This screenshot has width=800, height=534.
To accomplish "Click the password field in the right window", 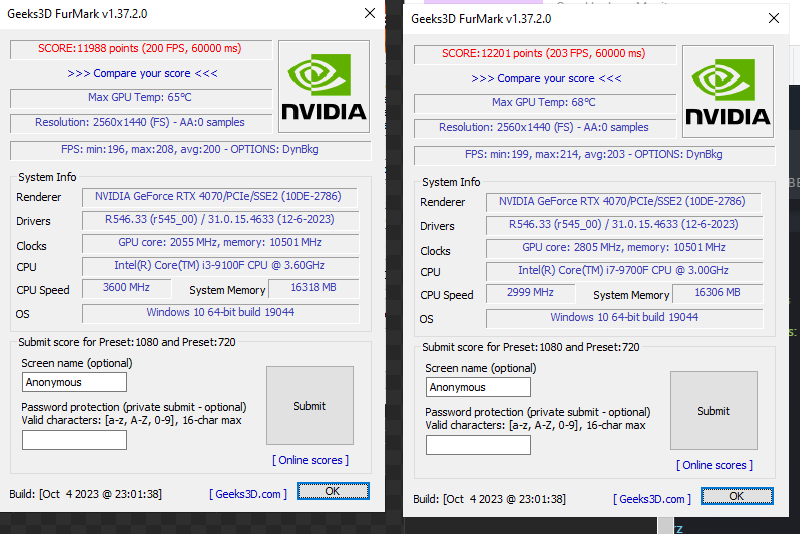I will point(478,444).
